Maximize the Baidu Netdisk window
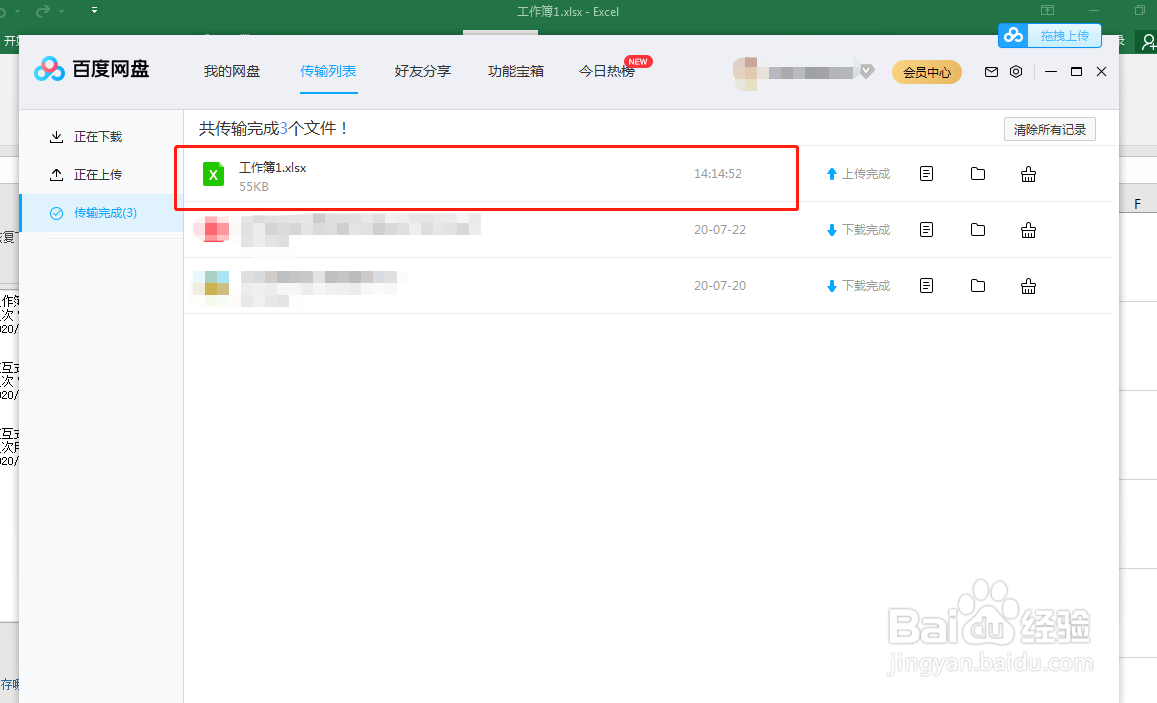 pos(1077,72)
